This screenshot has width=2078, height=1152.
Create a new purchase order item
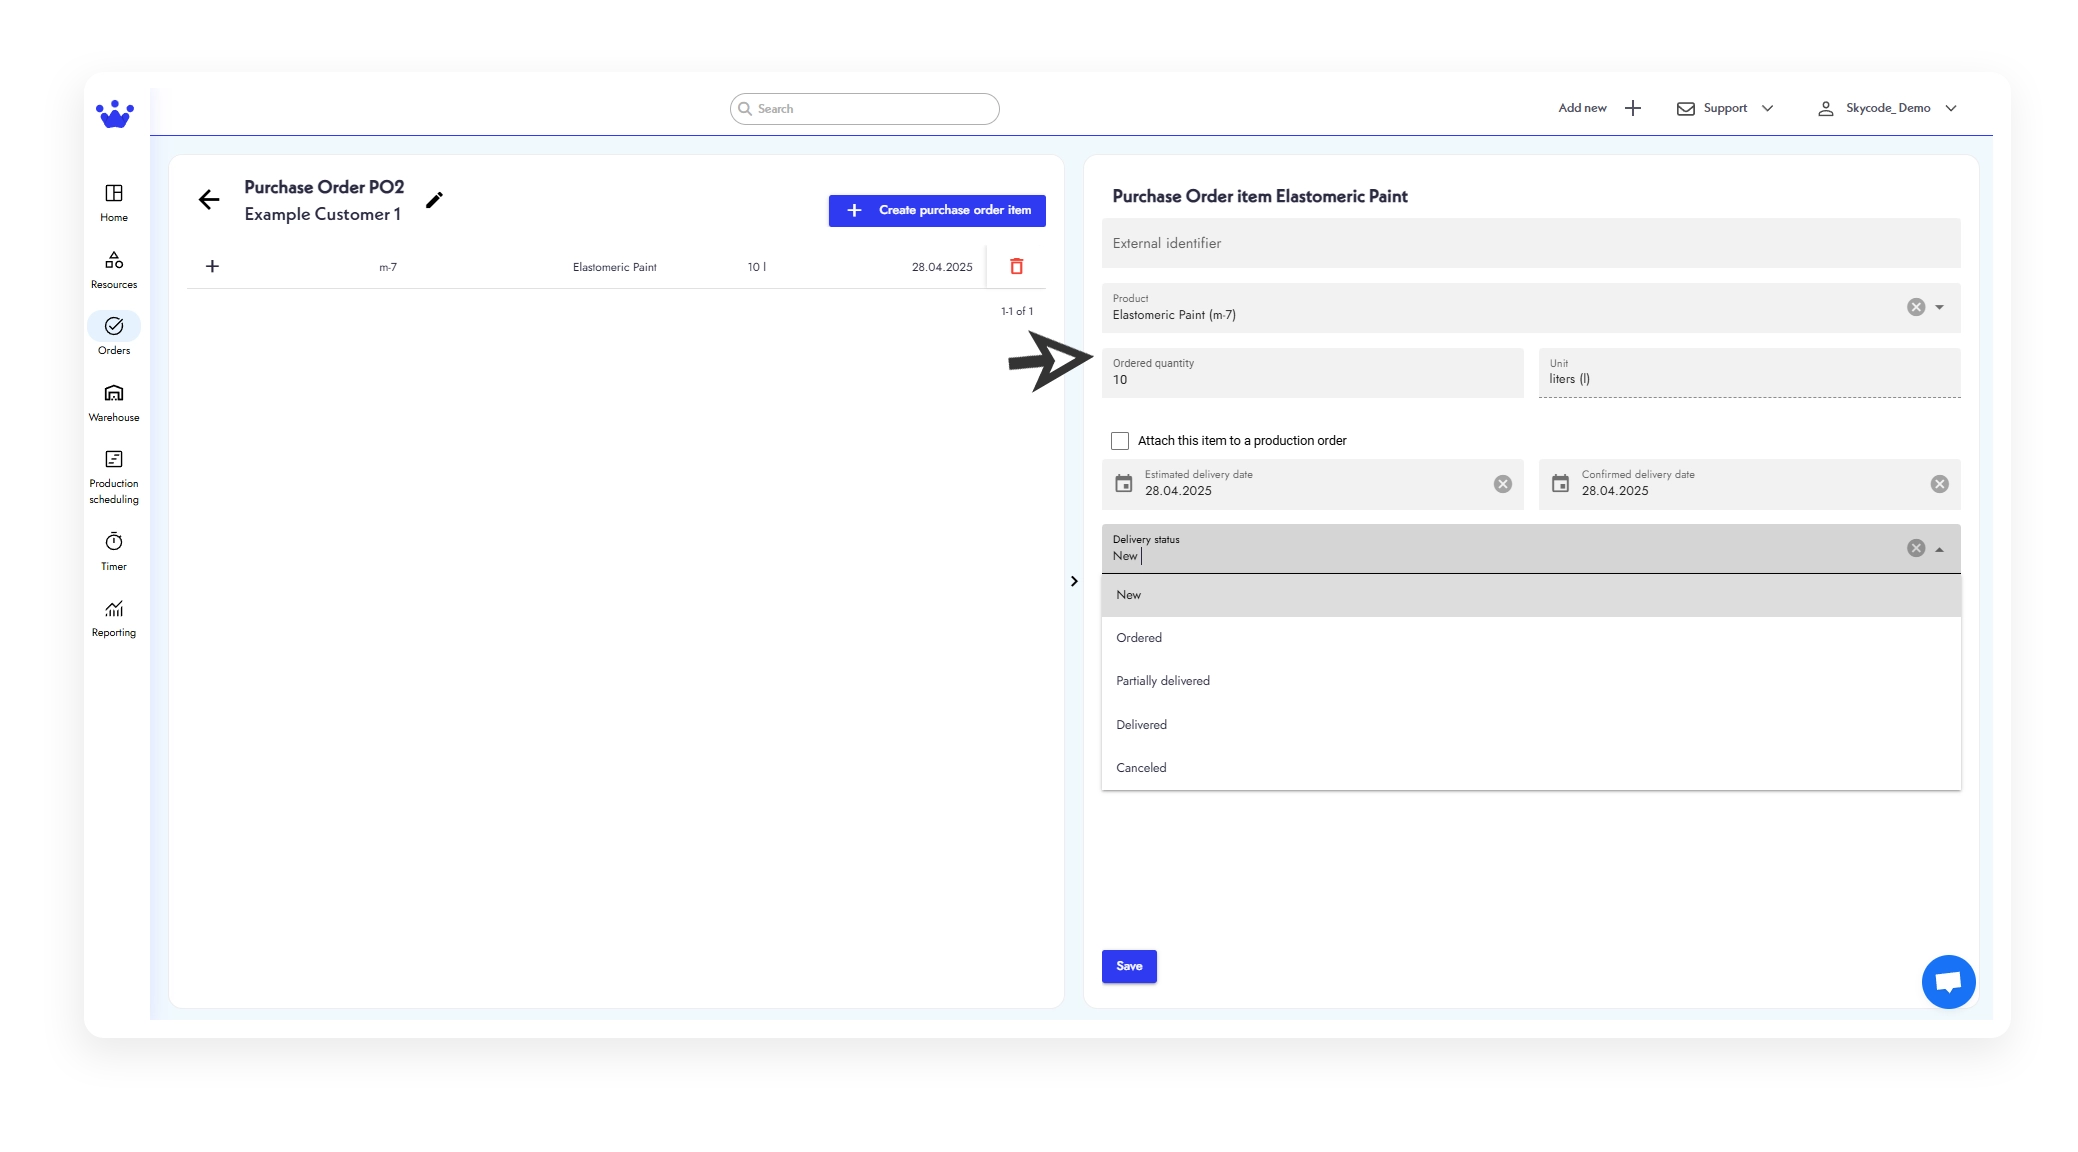click(936, 210)
